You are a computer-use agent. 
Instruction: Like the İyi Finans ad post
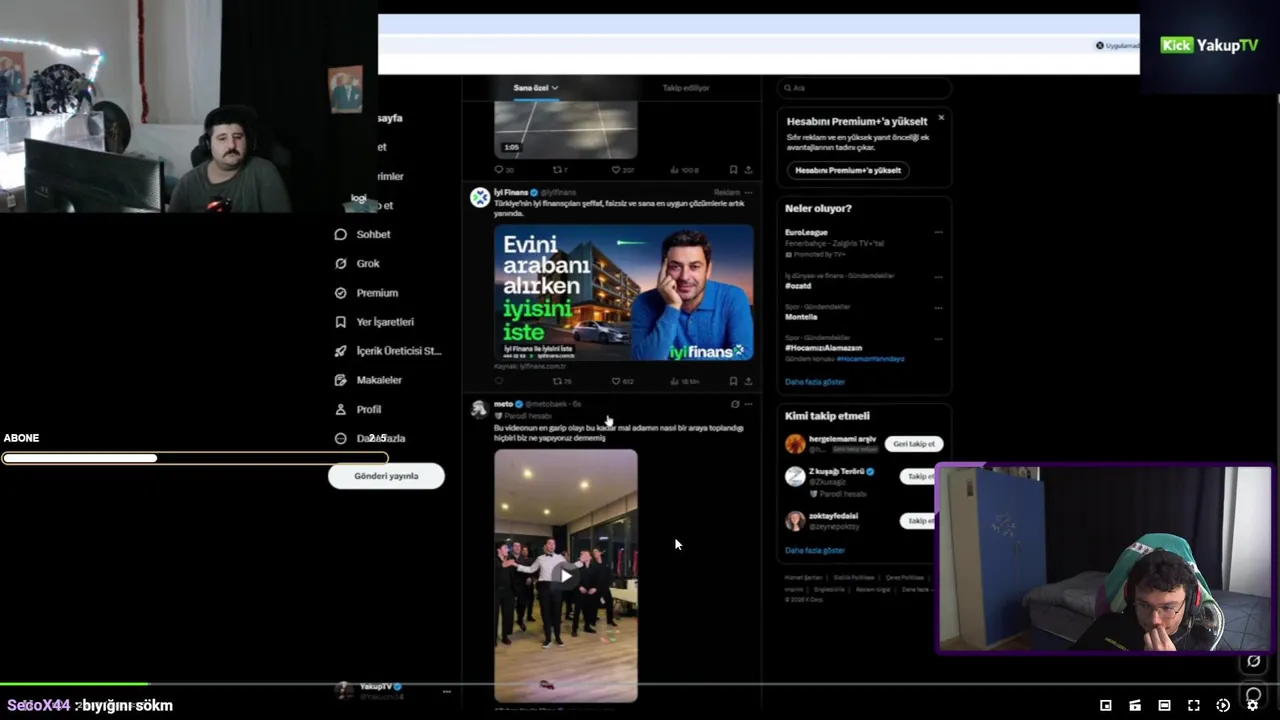tap(617, 381)
